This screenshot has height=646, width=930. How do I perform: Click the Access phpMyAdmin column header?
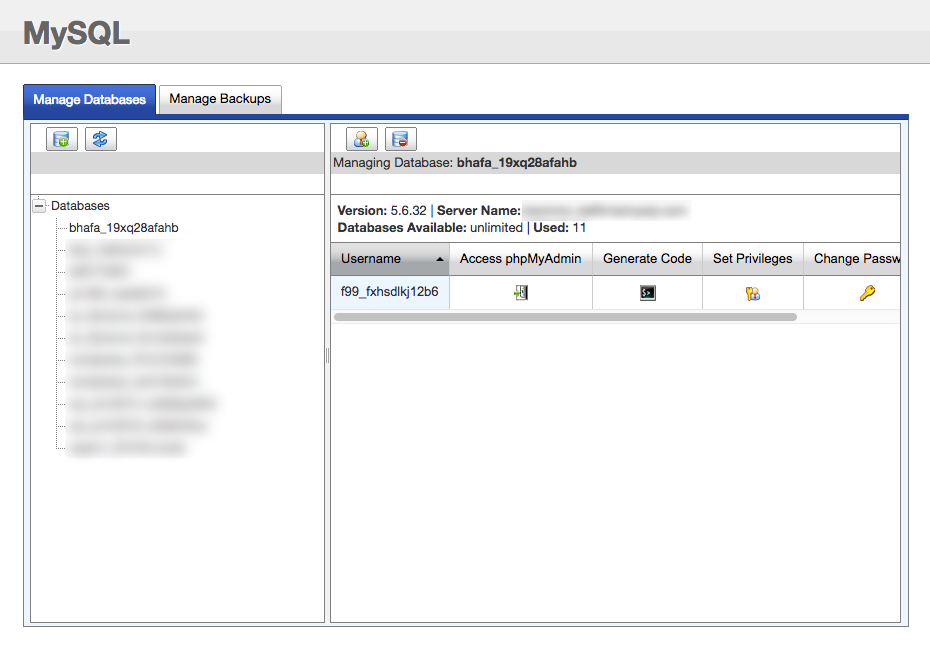(x=521, y=259)
